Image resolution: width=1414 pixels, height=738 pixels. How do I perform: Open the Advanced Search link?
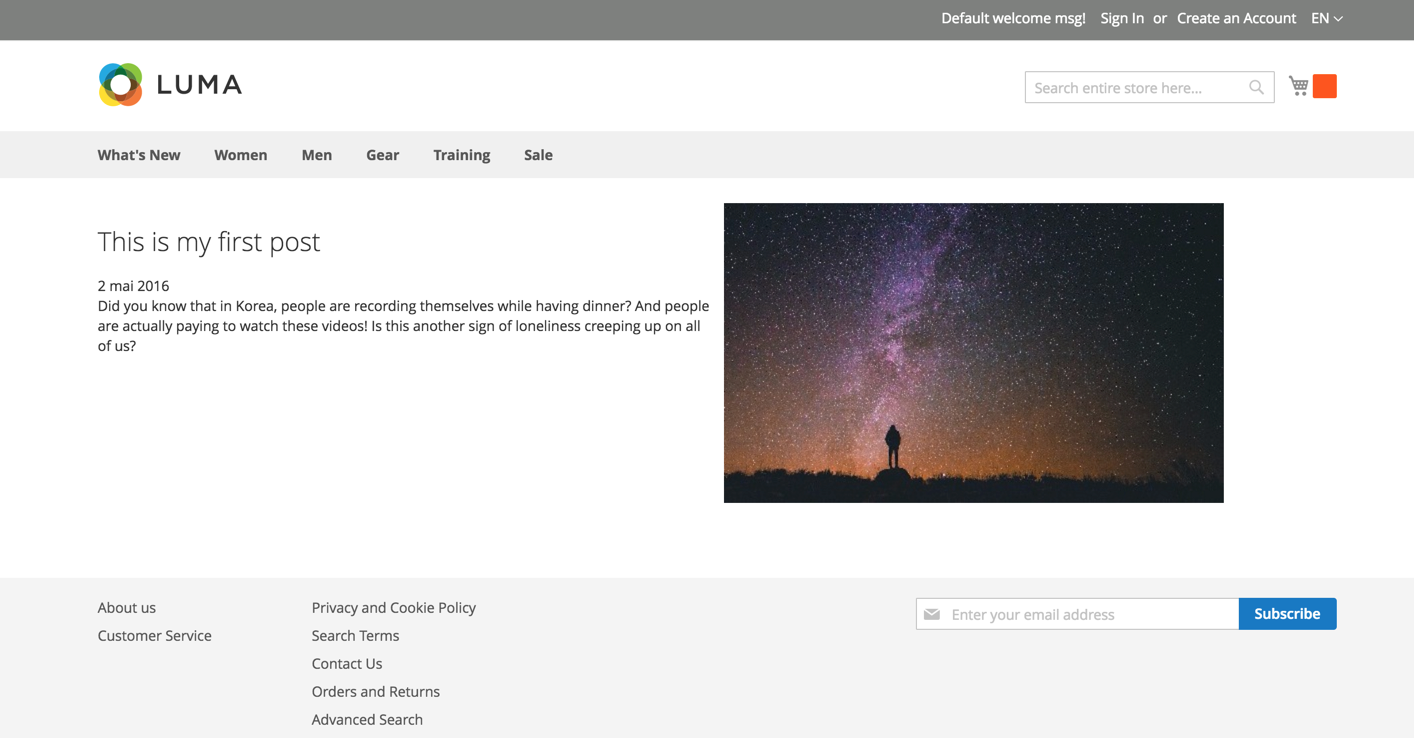(367, 720)
